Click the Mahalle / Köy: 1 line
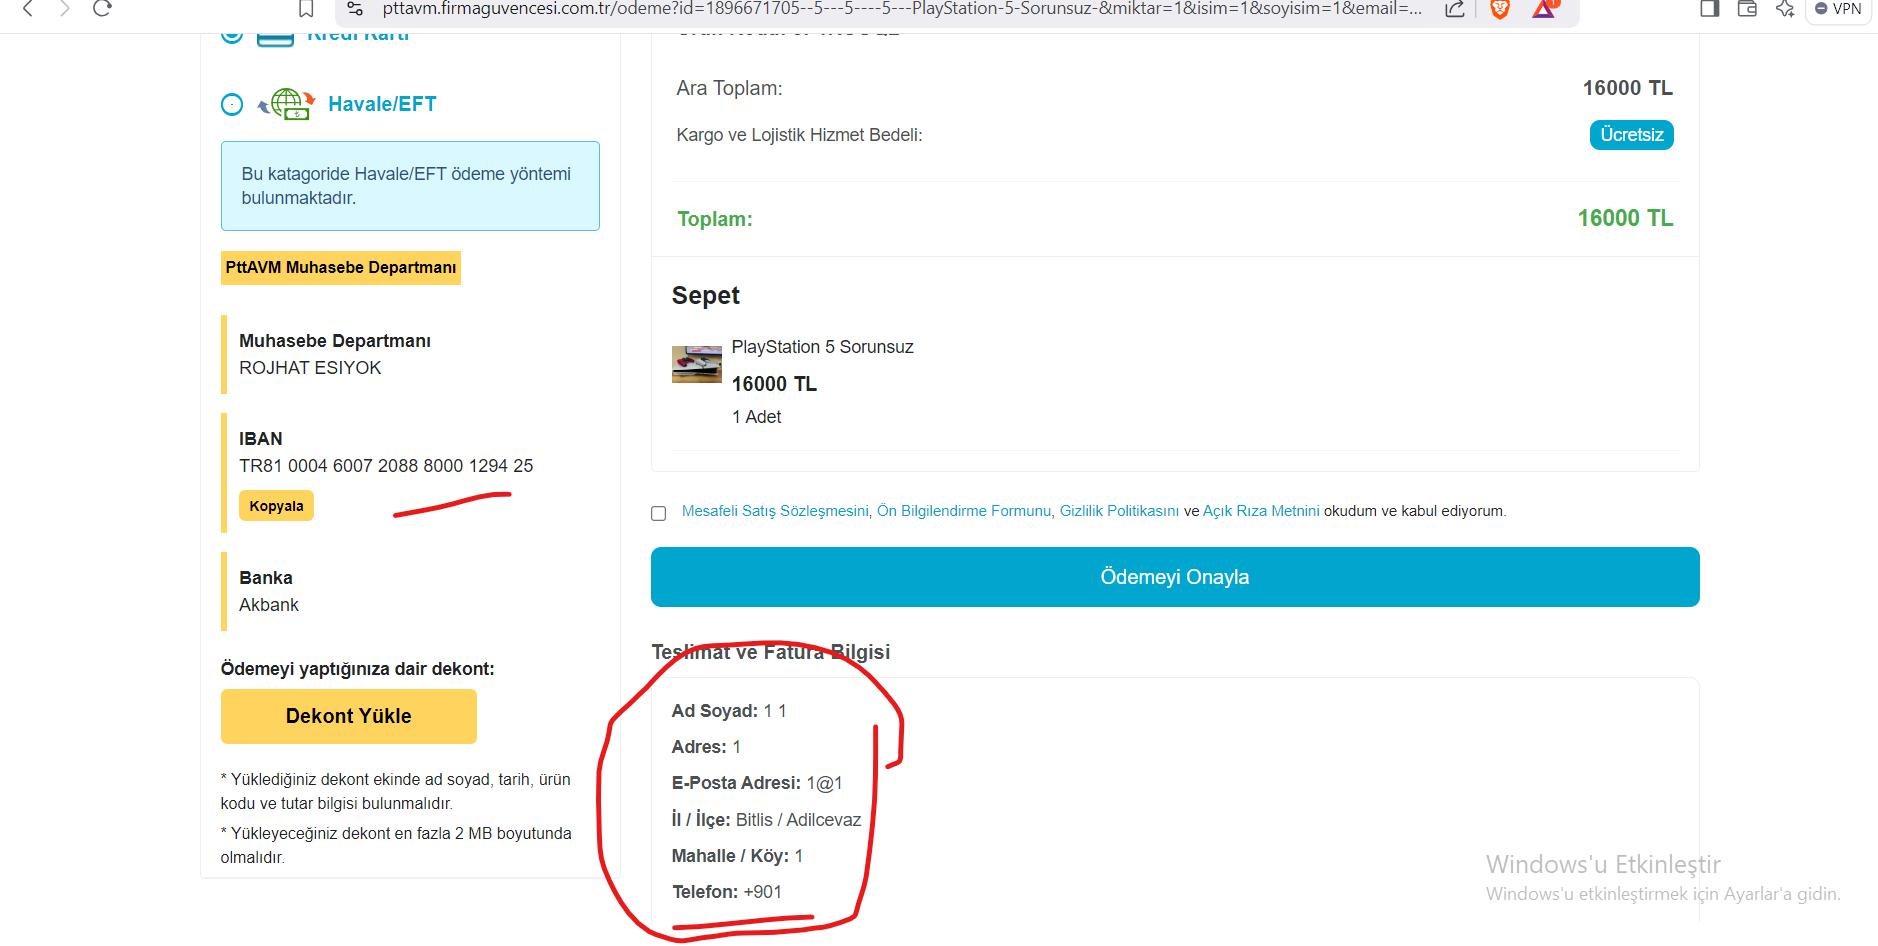 737,856
